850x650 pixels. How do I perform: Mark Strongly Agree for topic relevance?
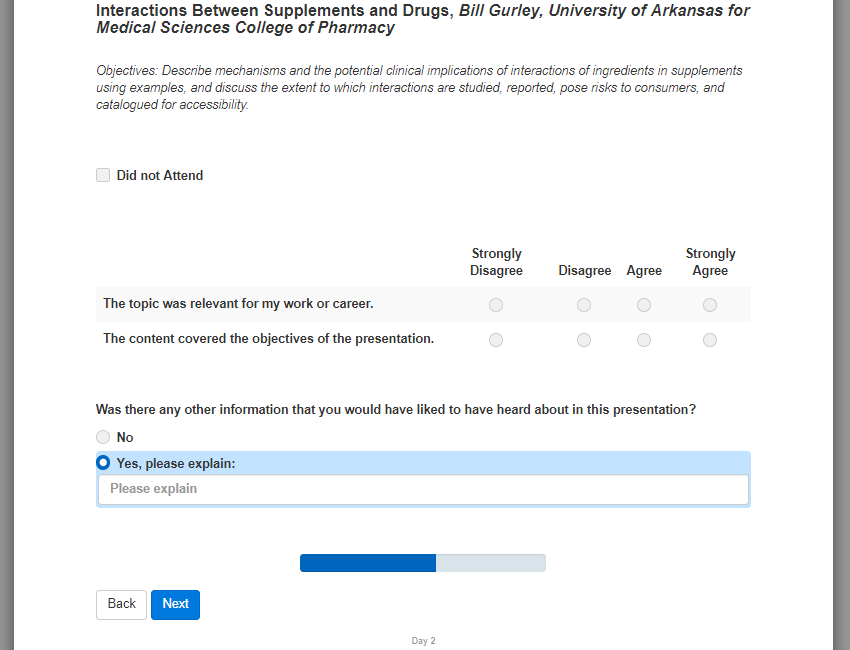pos(710,305)
